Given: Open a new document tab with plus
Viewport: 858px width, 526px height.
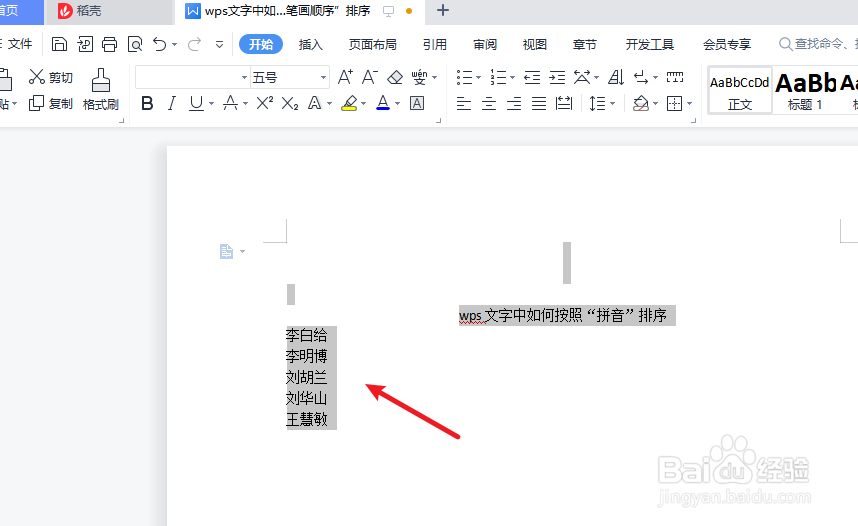Looking at the screenshot, I should pyautogui.click(x=443, y=10).
